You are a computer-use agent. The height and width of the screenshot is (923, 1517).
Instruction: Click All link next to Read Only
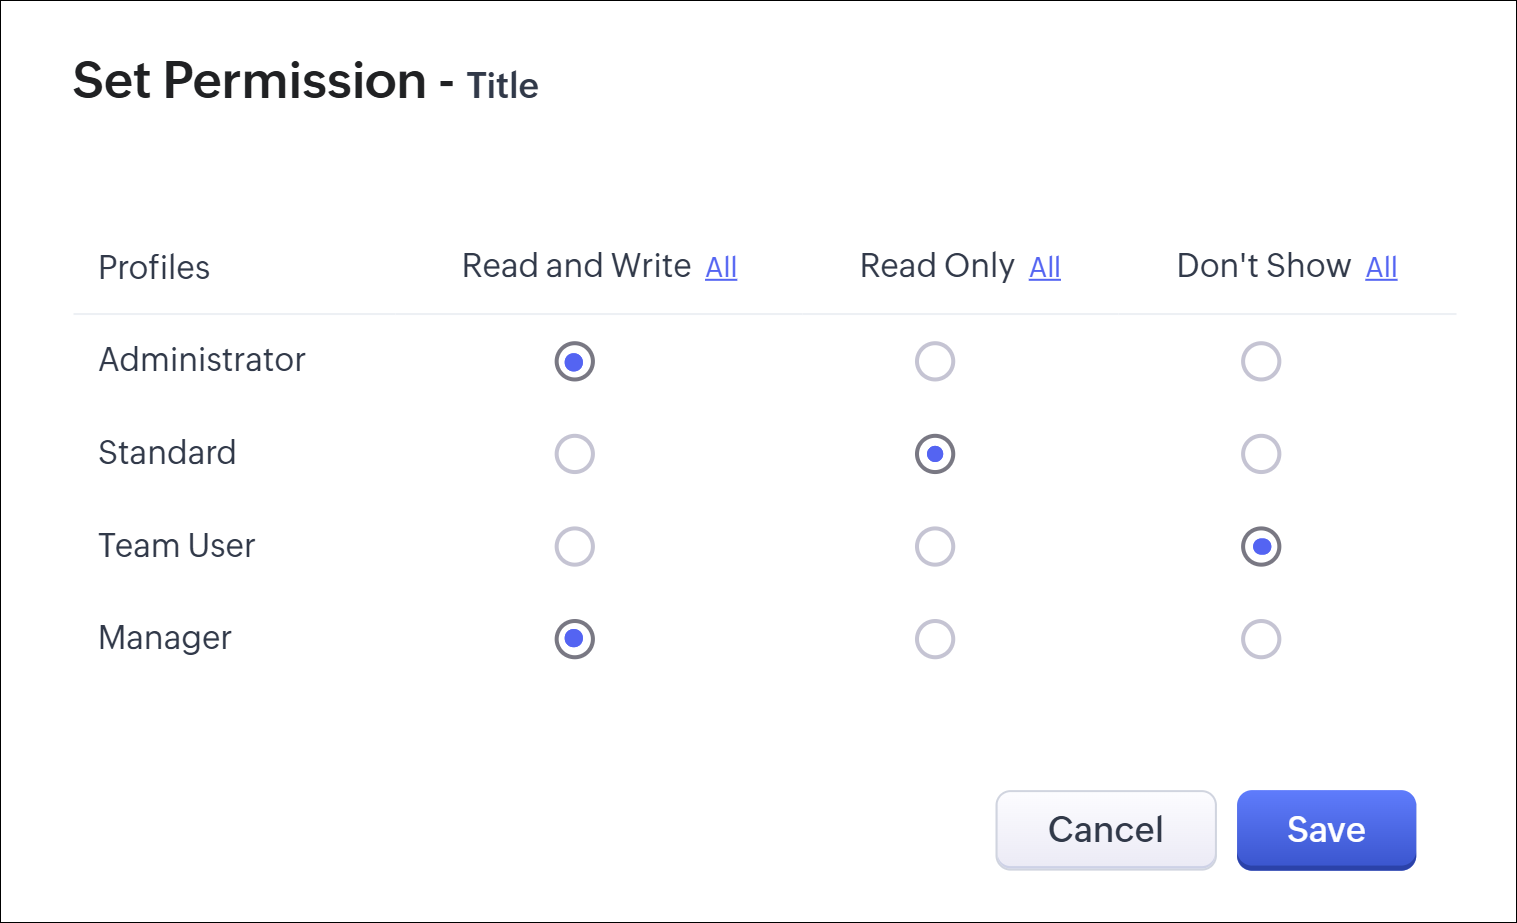[x=1044, y=267]
